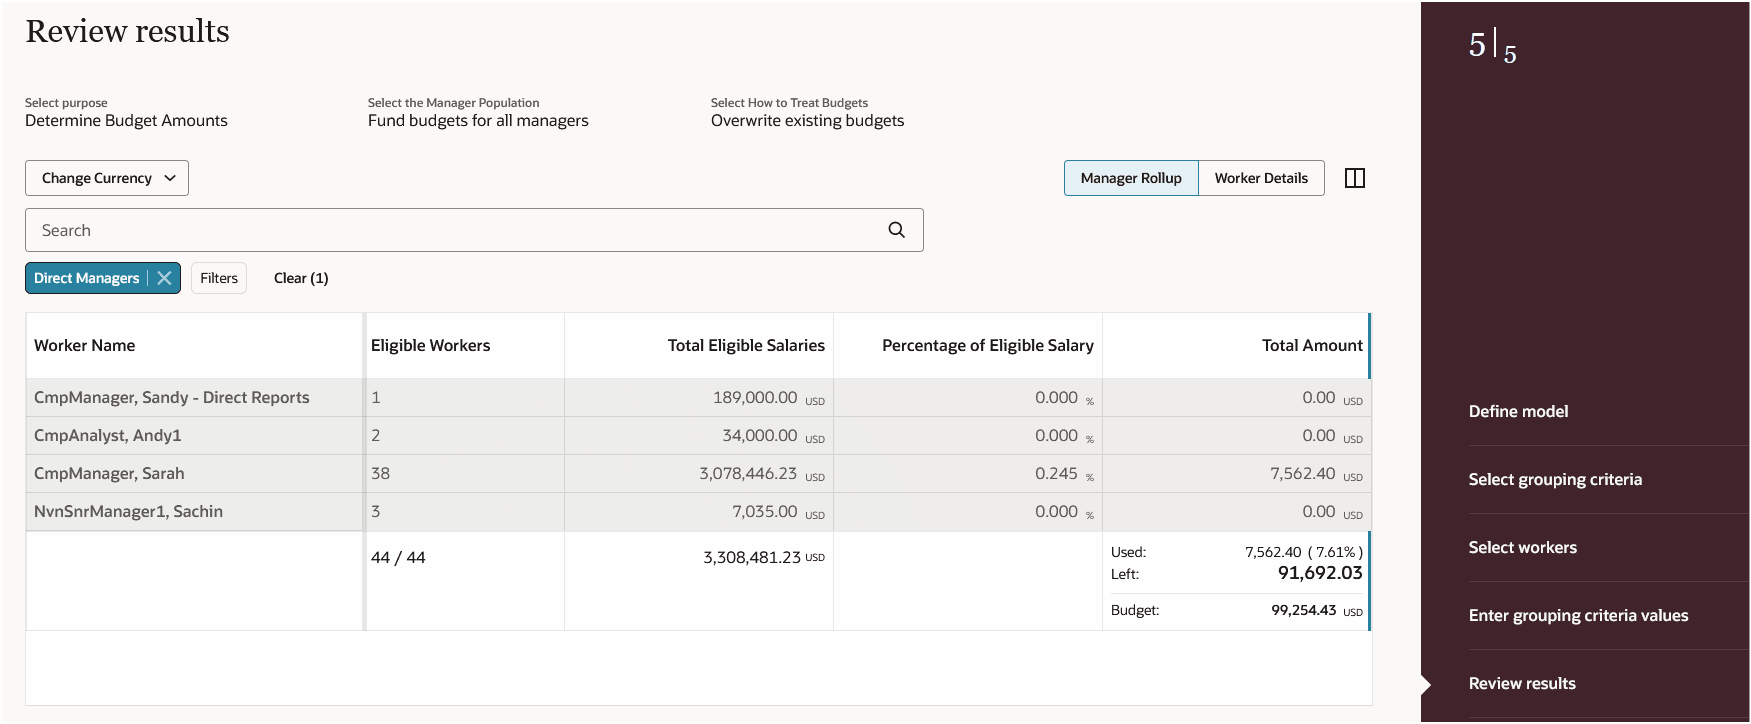Sort by Total Amount column header
1751x724 pixels.
click(x=1311, y=345)
